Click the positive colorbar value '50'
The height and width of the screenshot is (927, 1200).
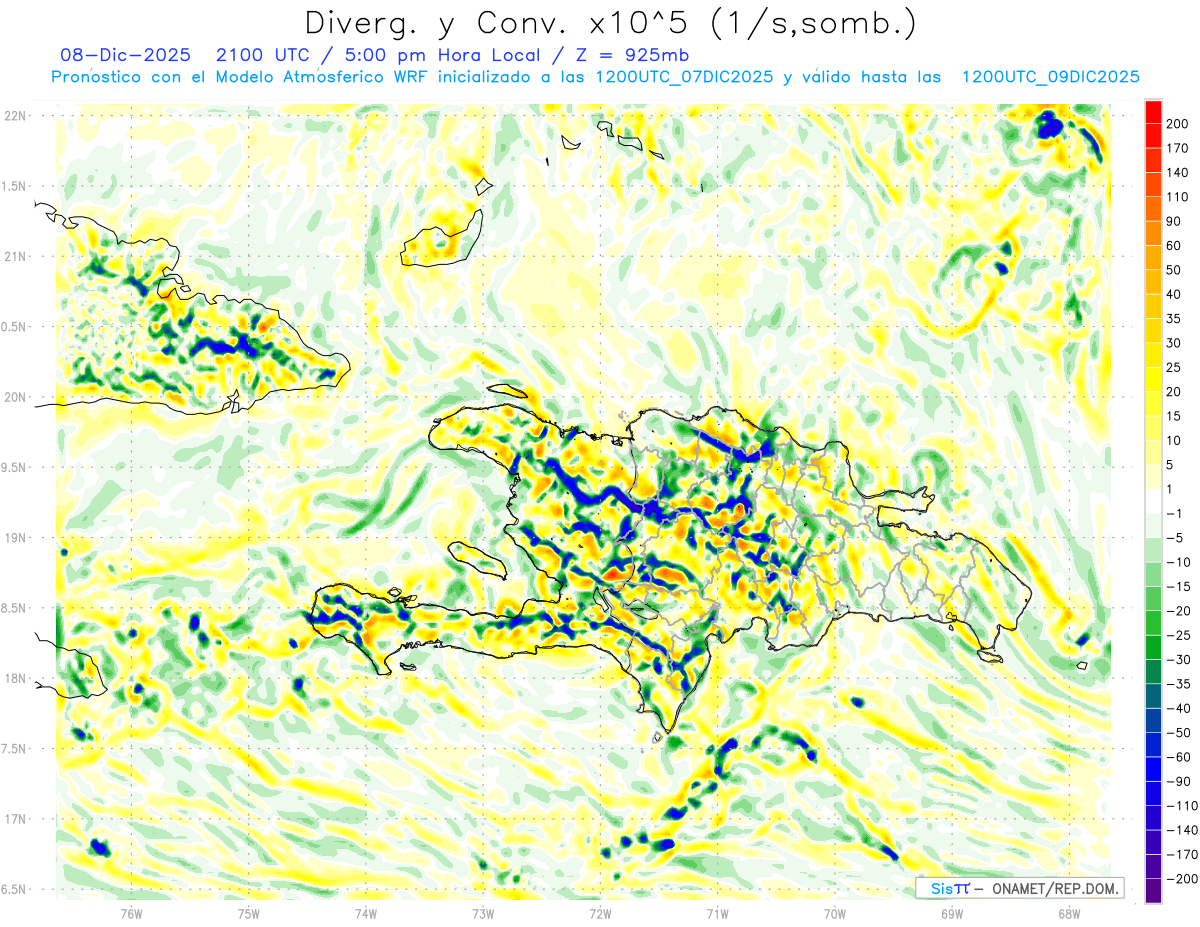pos(1174,270)
